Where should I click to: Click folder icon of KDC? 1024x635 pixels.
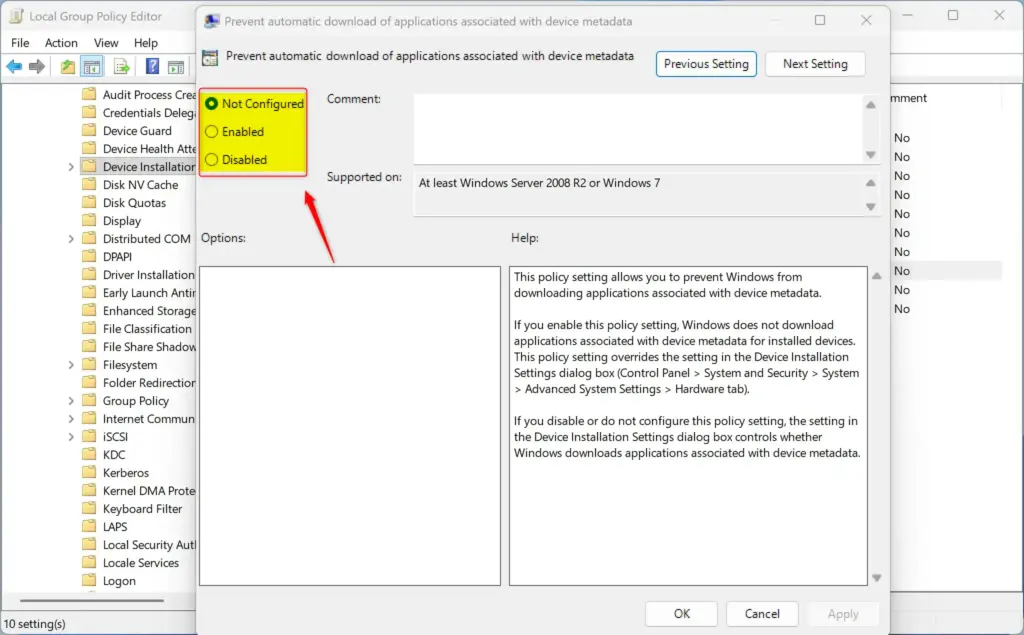tap(89, 454)
